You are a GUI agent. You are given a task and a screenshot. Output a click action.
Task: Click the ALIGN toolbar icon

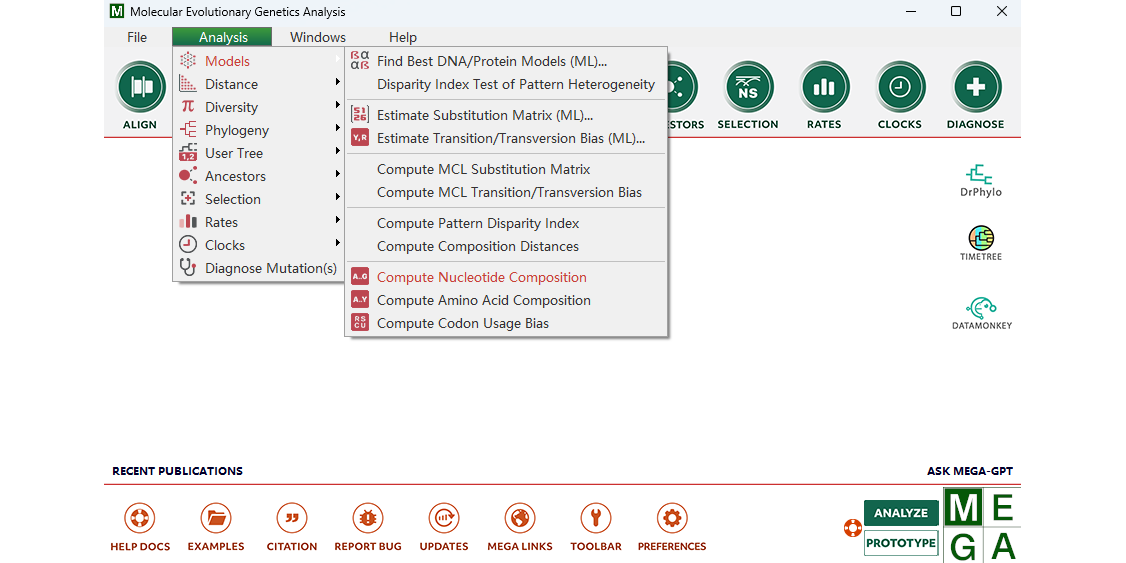[141, 88]
